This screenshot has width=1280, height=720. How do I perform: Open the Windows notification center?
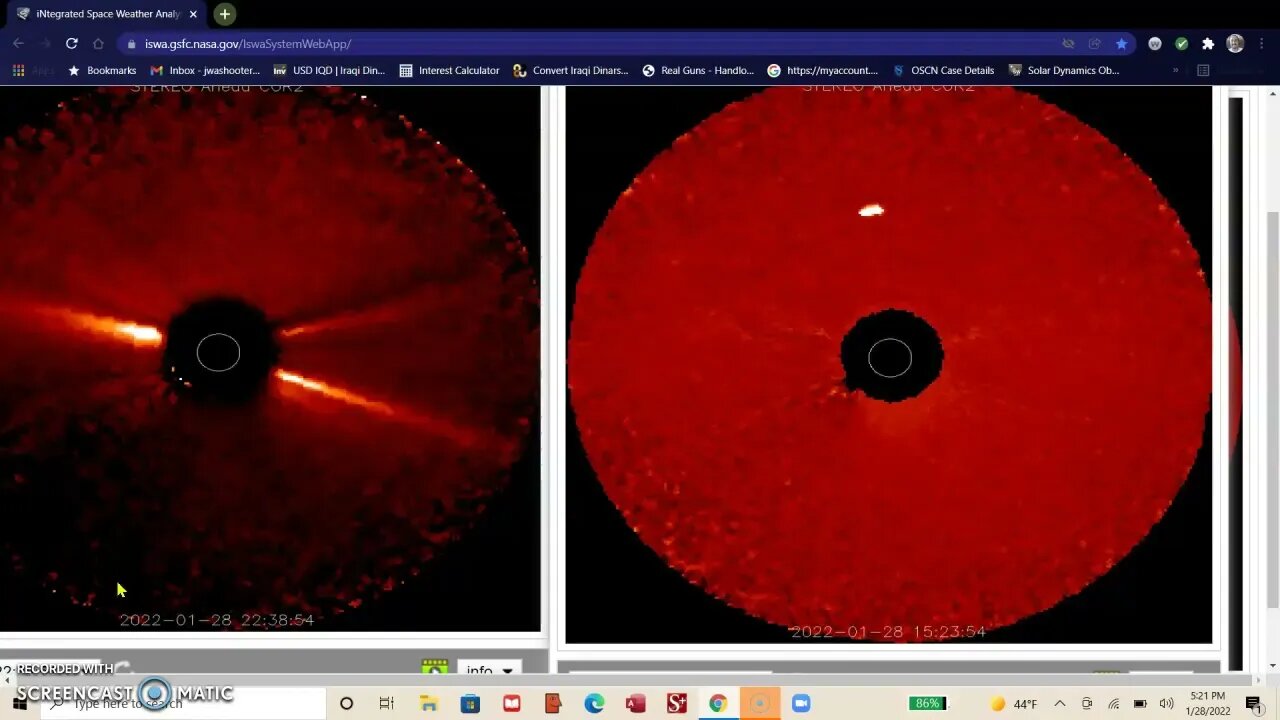coord(1253,704)
